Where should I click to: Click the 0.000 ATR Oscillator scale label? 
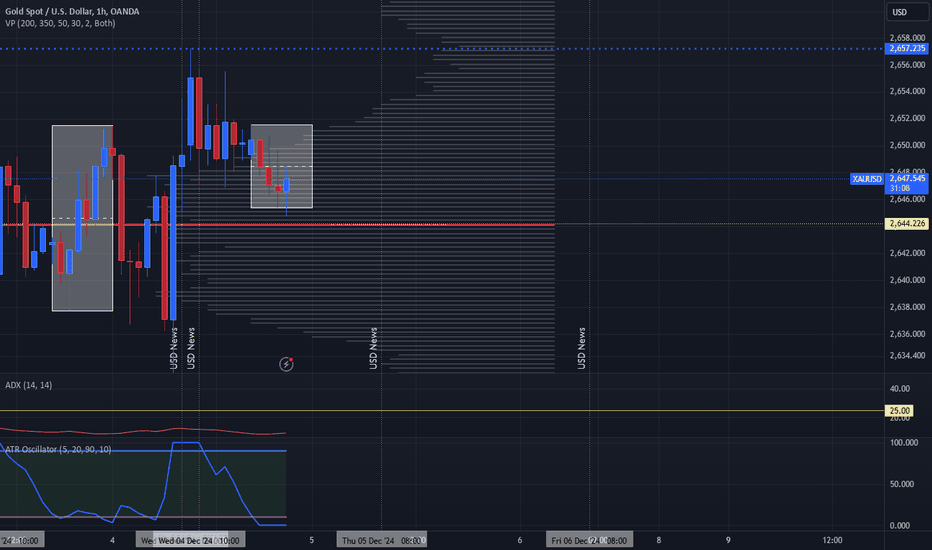tap(899, 526)
